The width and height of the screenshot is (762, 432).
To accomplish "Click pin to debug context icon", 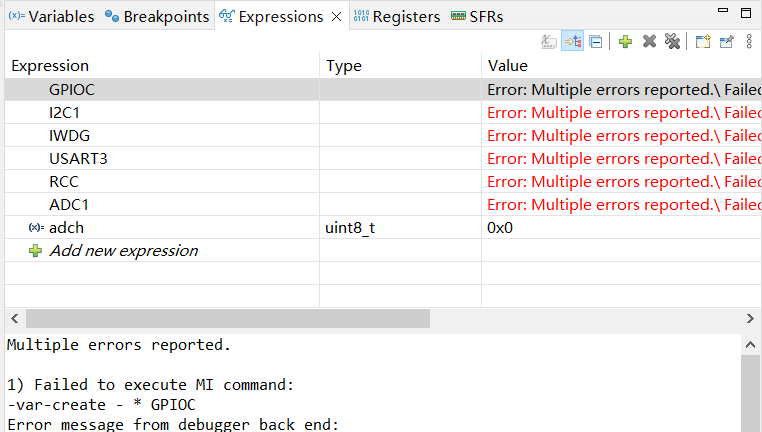I will 727,42.
